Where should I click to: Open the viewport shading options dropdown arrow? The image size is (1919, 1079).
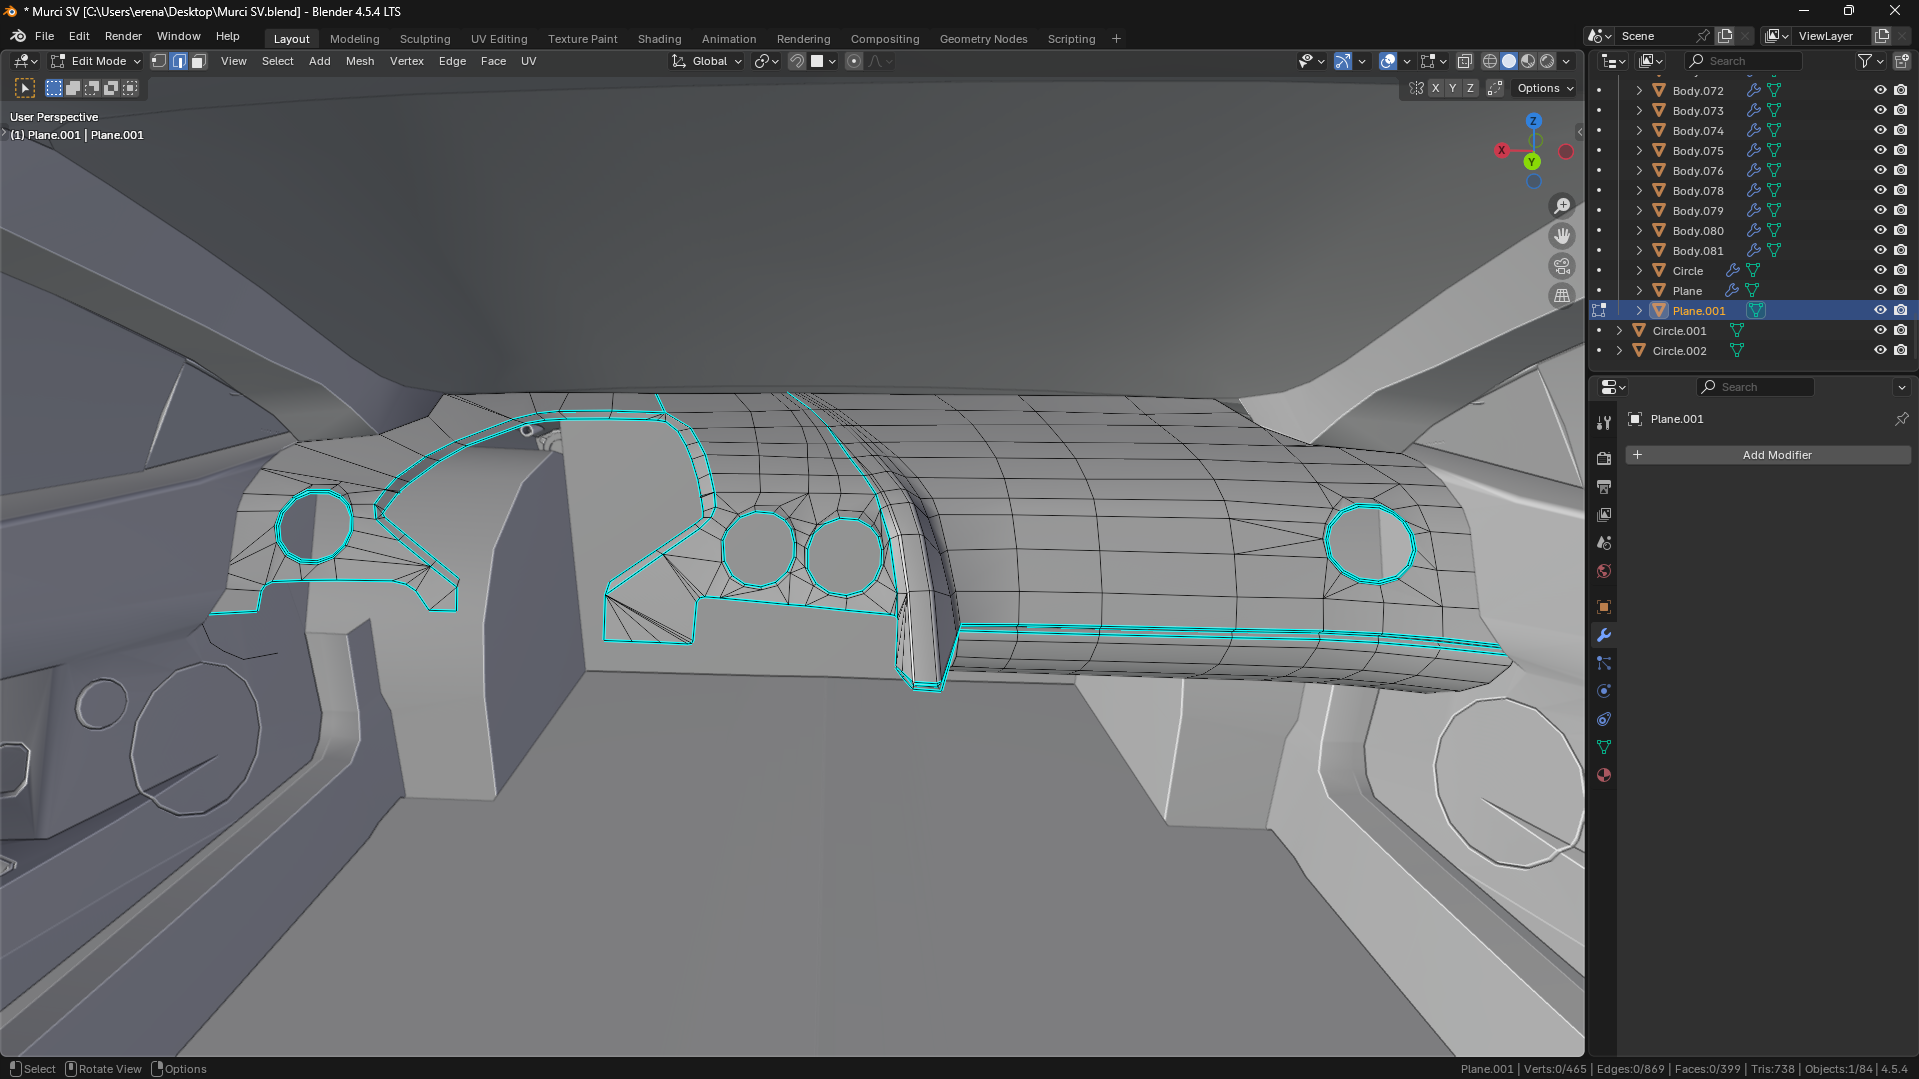pos(1567,61)
